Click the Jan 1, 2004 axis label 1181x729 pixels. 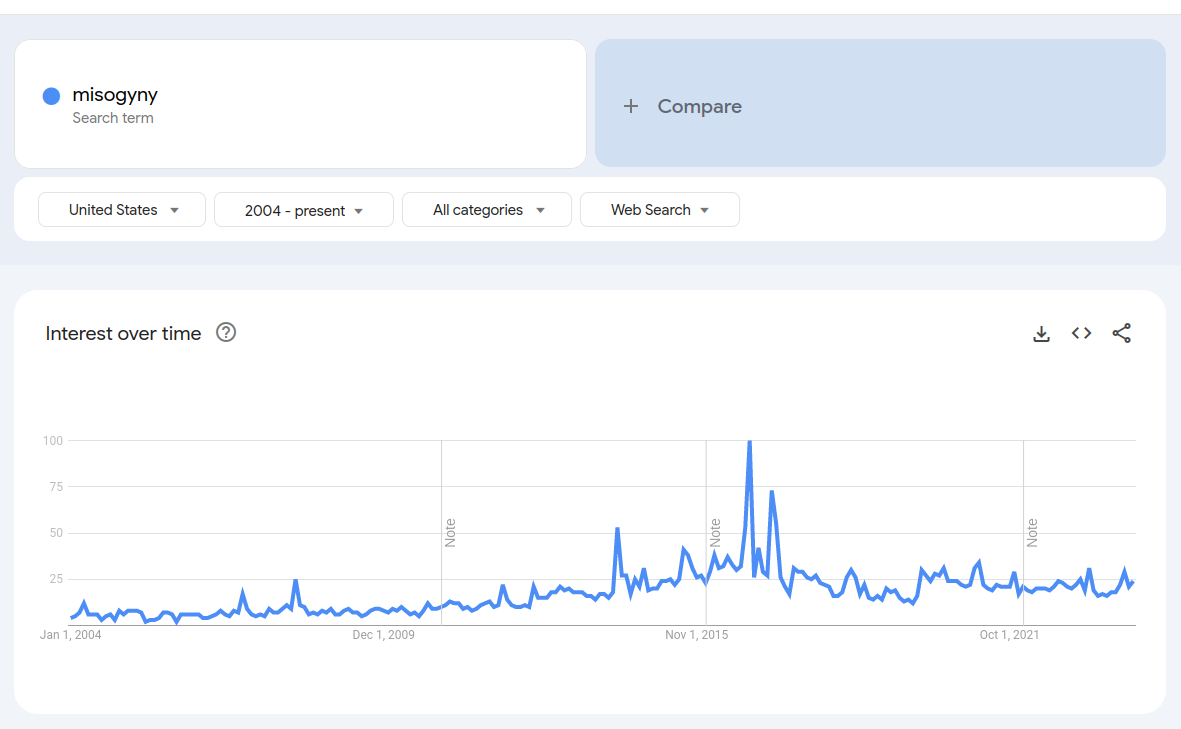click(70, 635)
